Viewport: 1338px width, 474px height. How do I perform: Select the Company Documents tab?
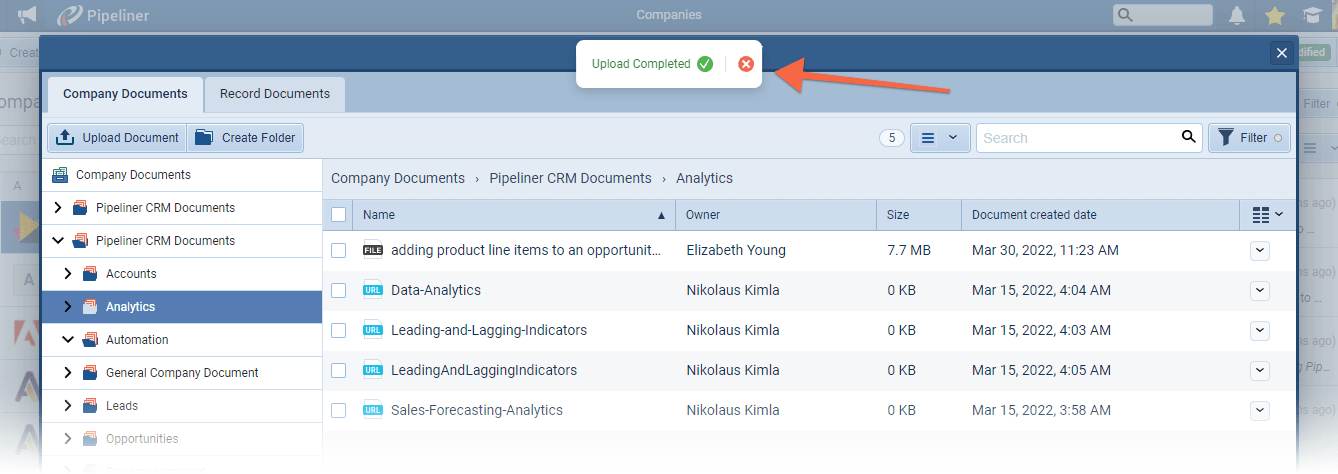tap(125, 94)
